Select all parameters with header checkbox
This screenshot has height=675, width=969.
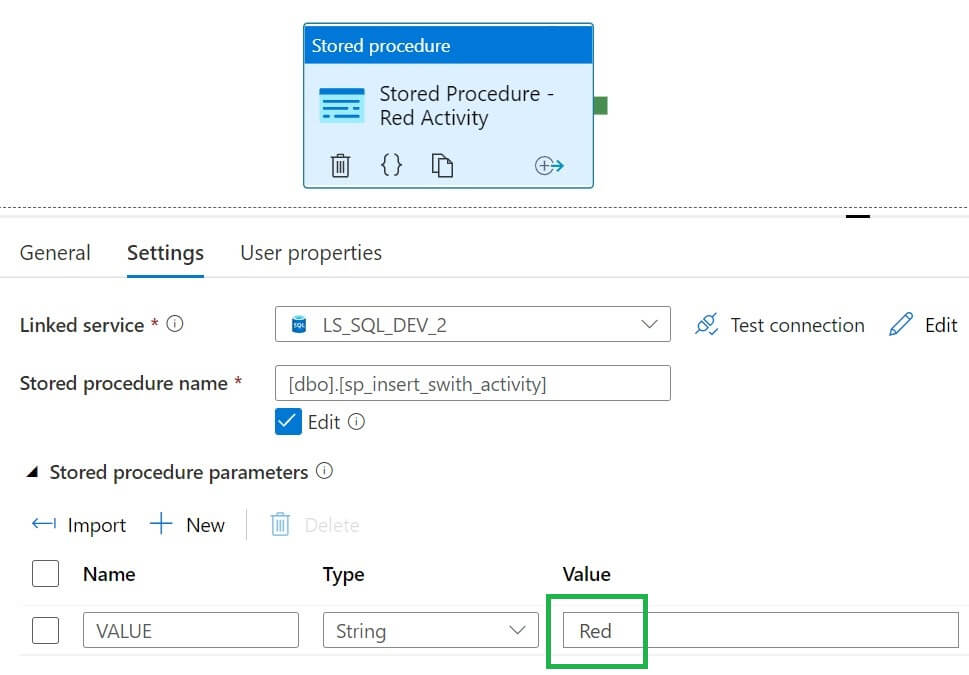[x=45, y=574]
